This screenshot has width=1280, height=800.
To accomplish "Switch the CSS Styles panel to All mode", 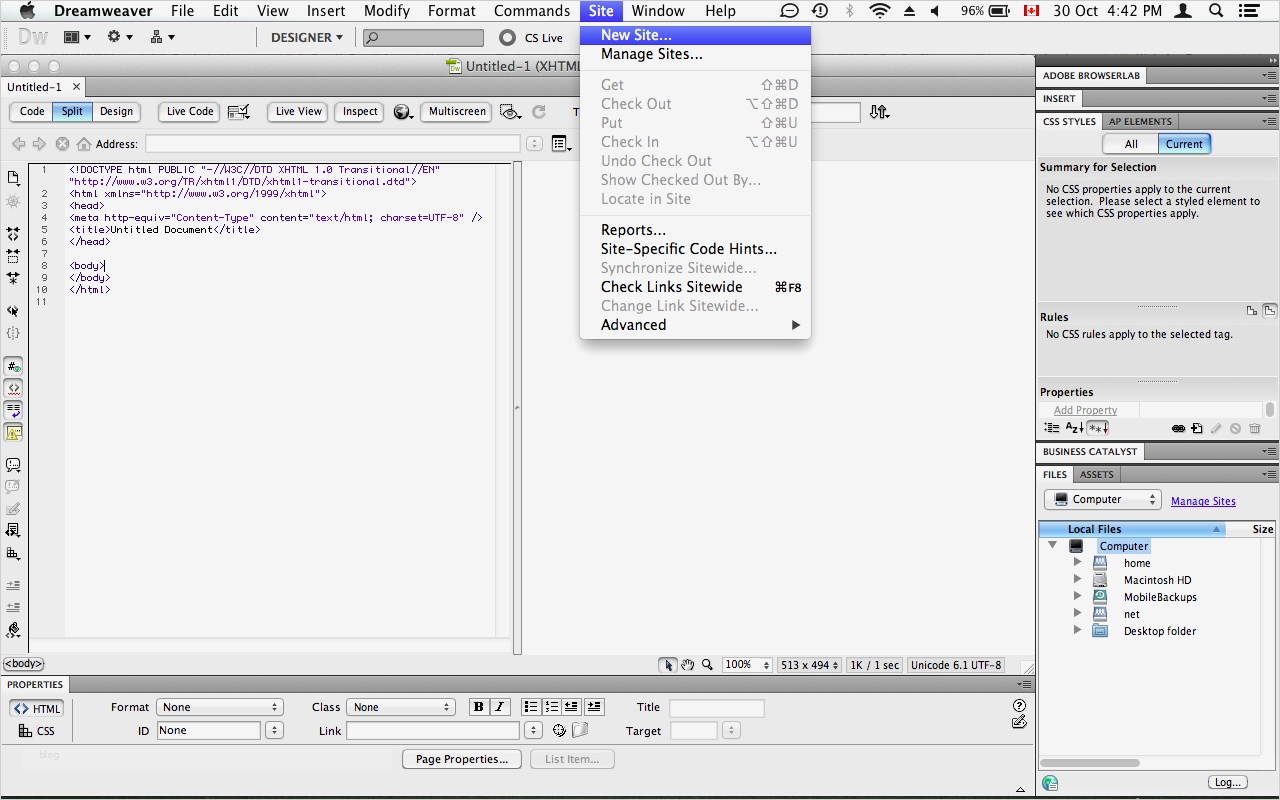I will (x=1131, y=144).
